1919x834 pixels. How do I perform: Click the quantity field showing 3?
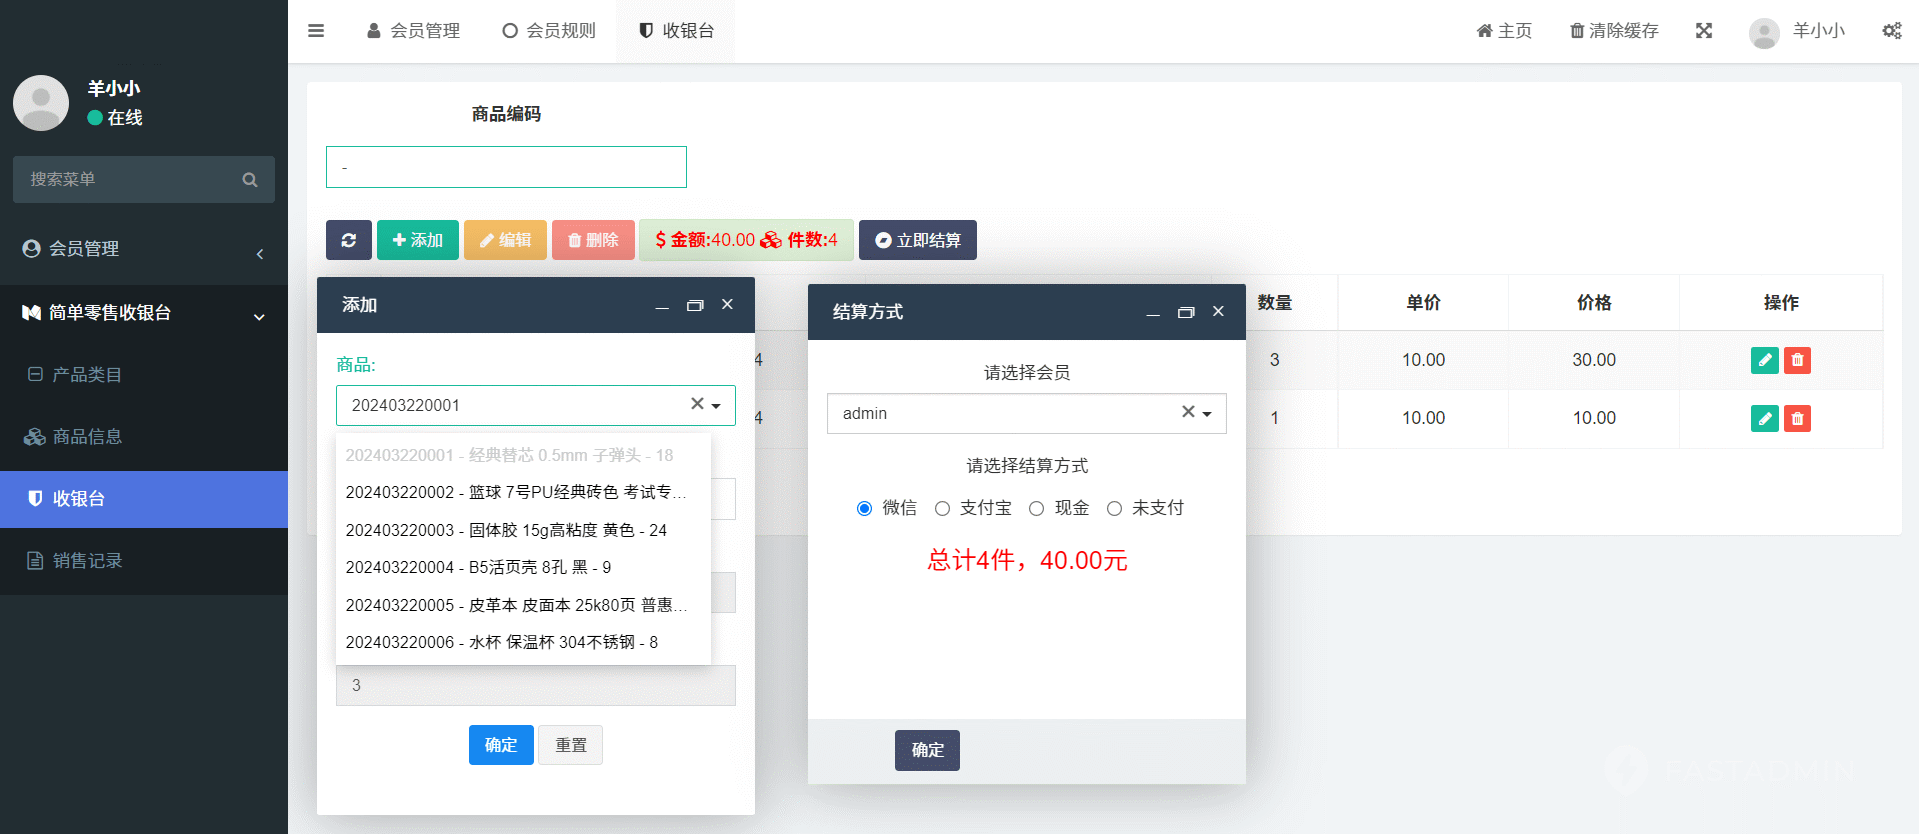(x=536, y=686)
